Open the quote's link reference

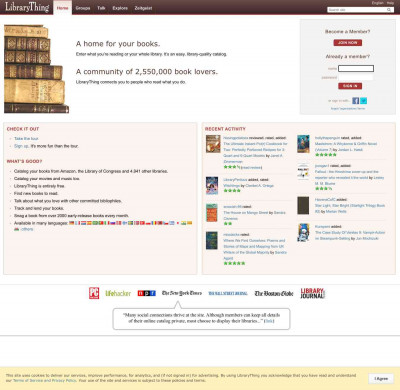[269, 321]
